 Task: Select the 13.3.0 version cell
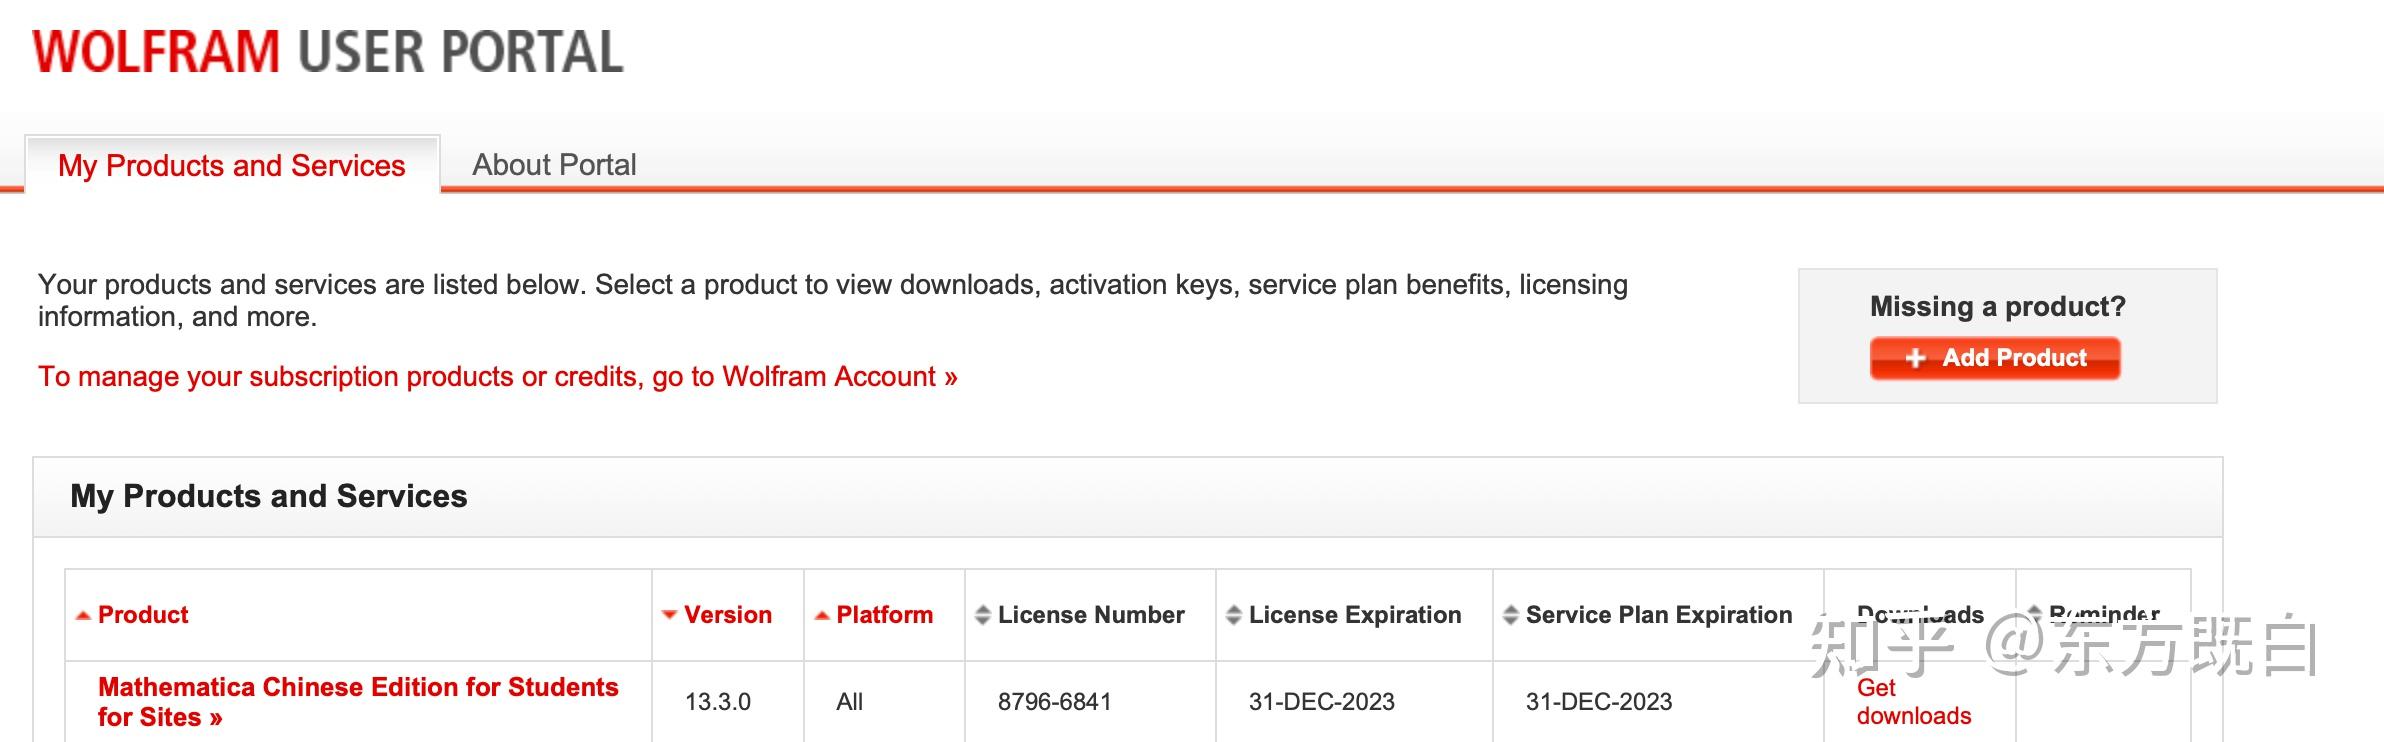(718, 702)
